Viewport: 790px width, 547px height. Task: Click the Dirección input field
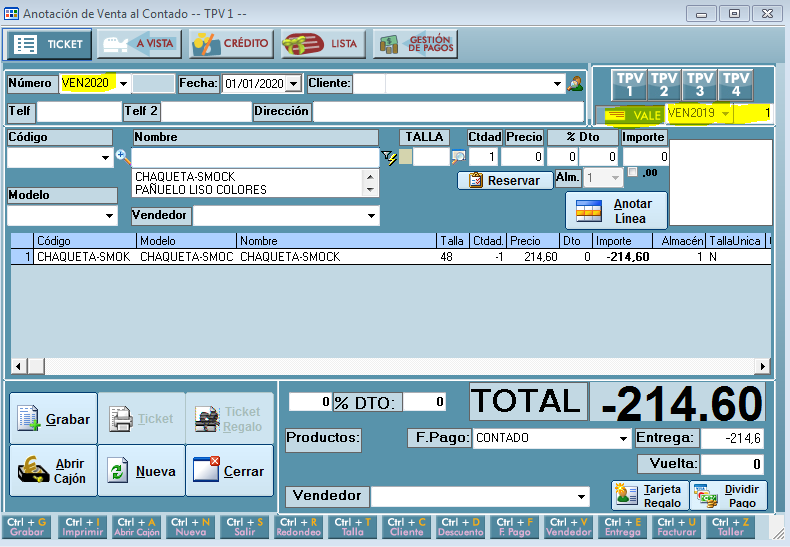448,112
